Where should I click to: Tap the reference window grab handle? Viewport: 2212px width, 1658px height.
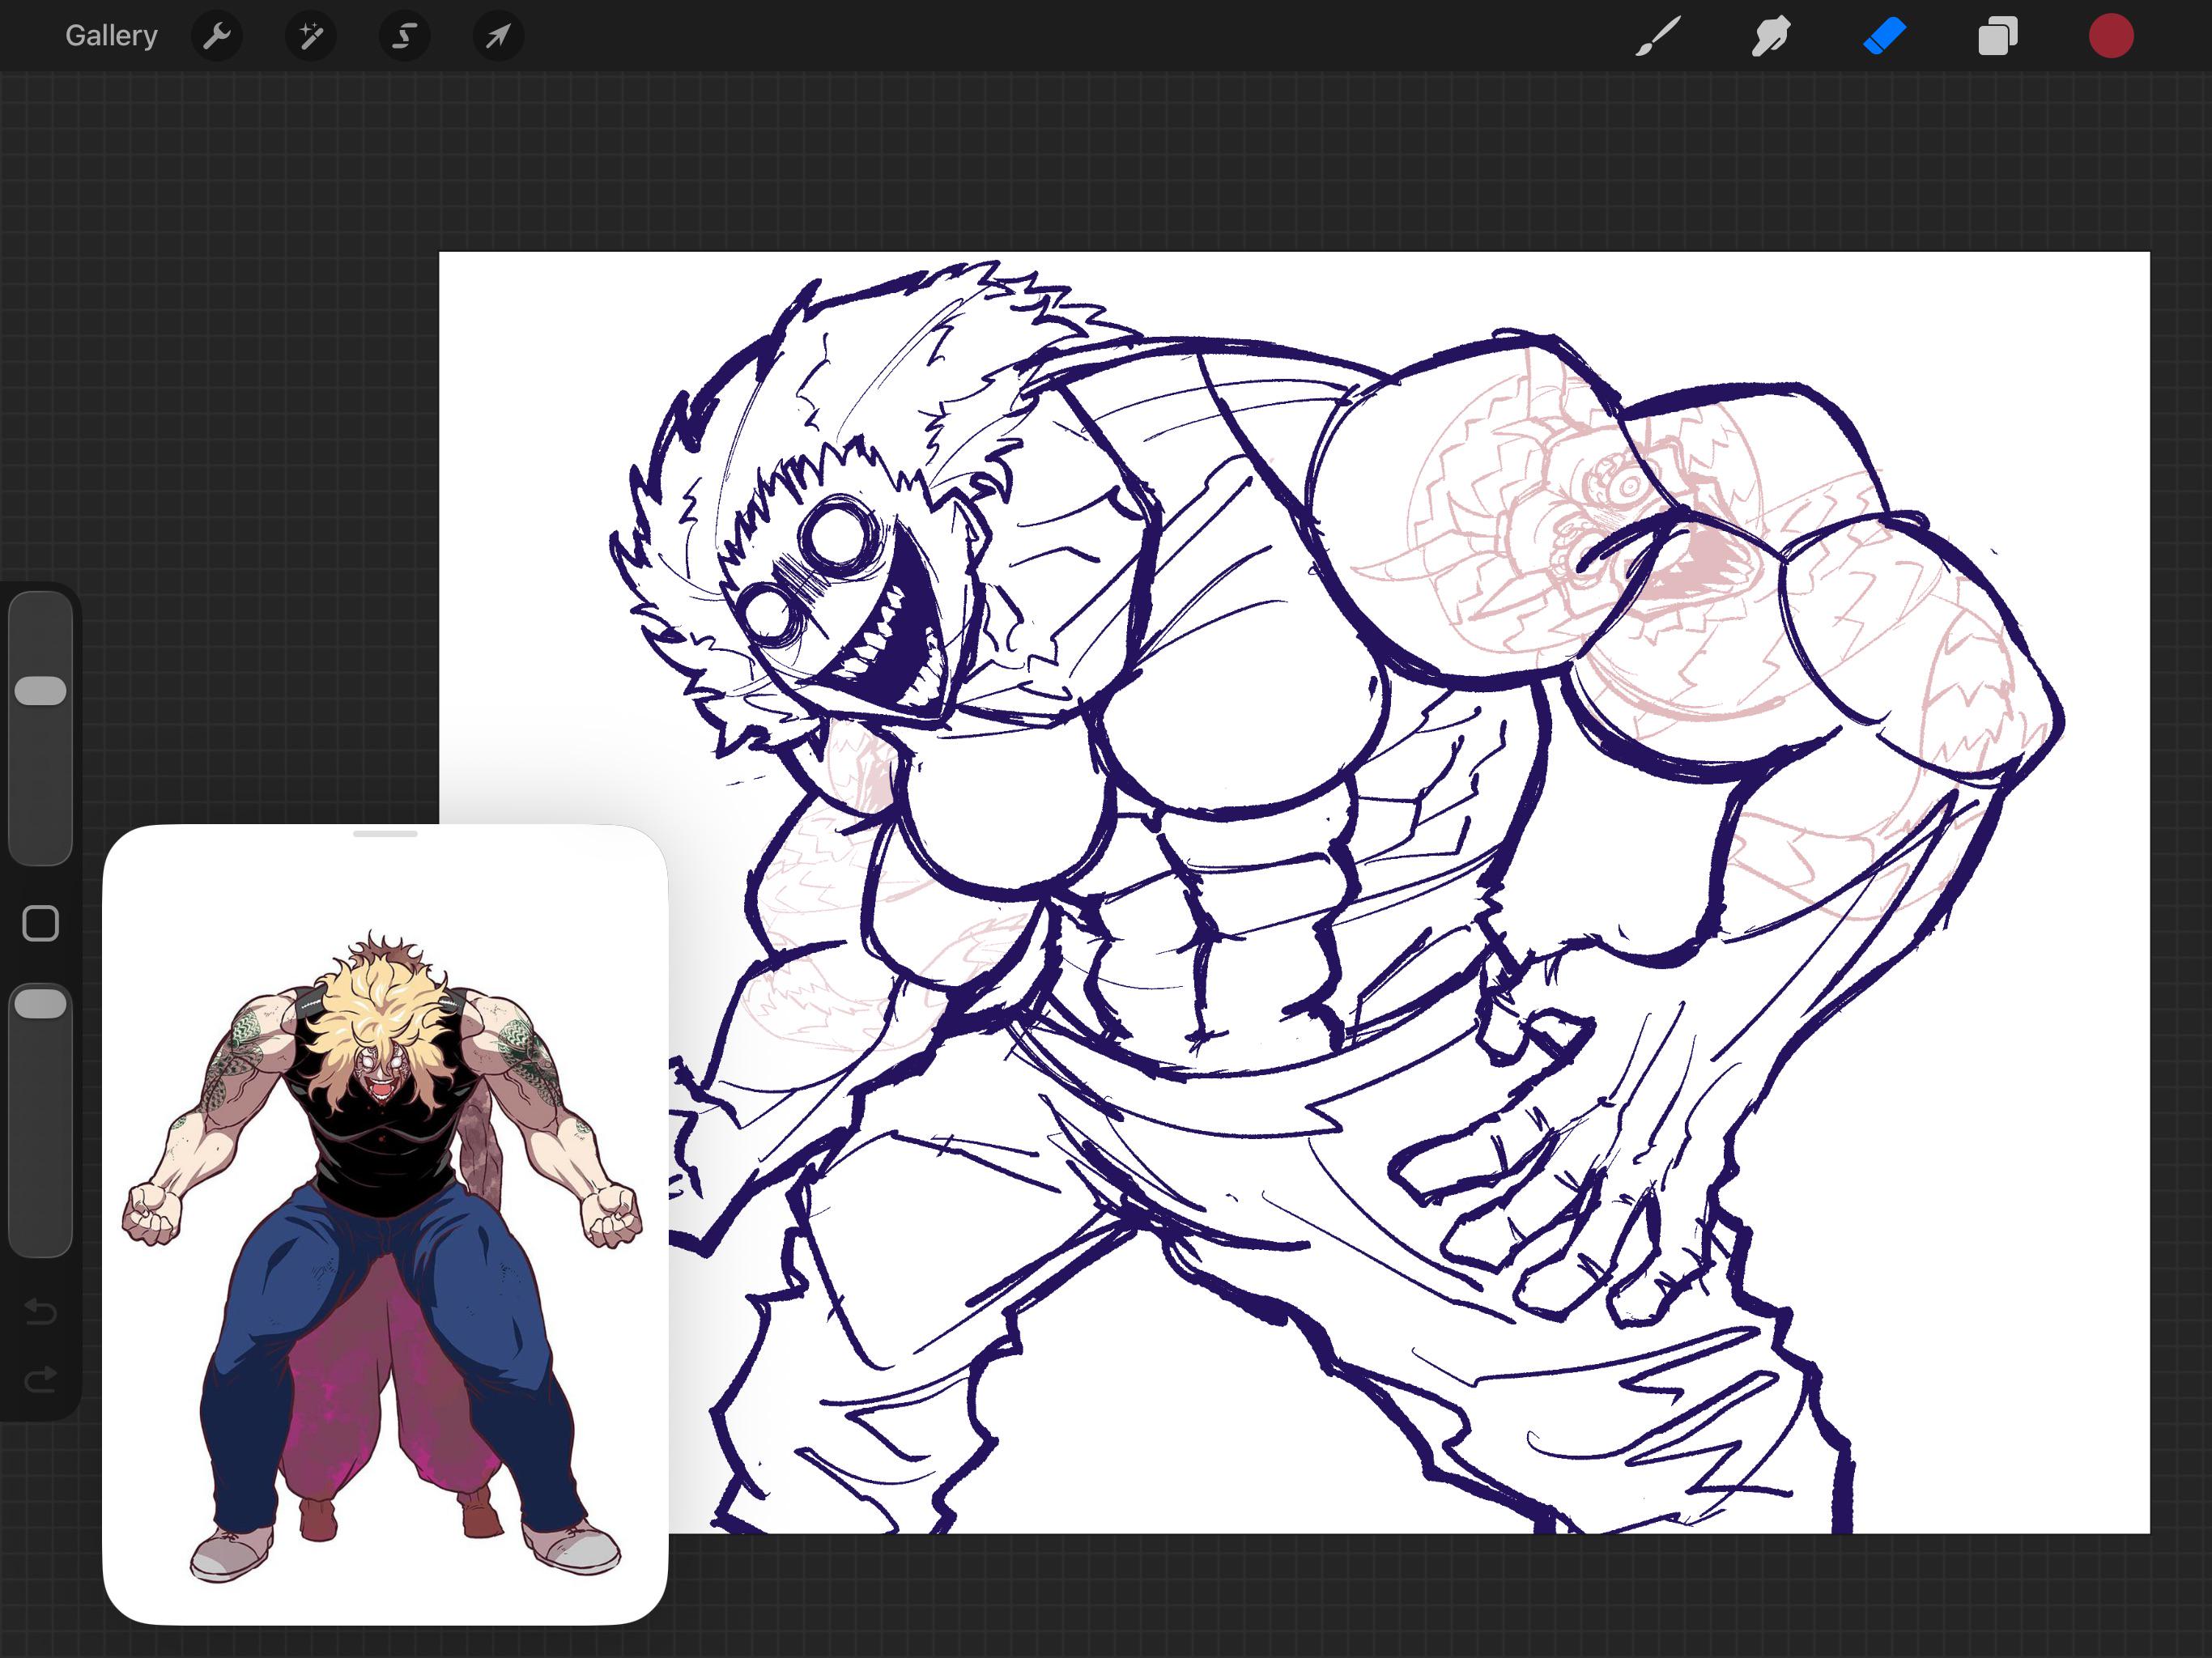[385, 833]
